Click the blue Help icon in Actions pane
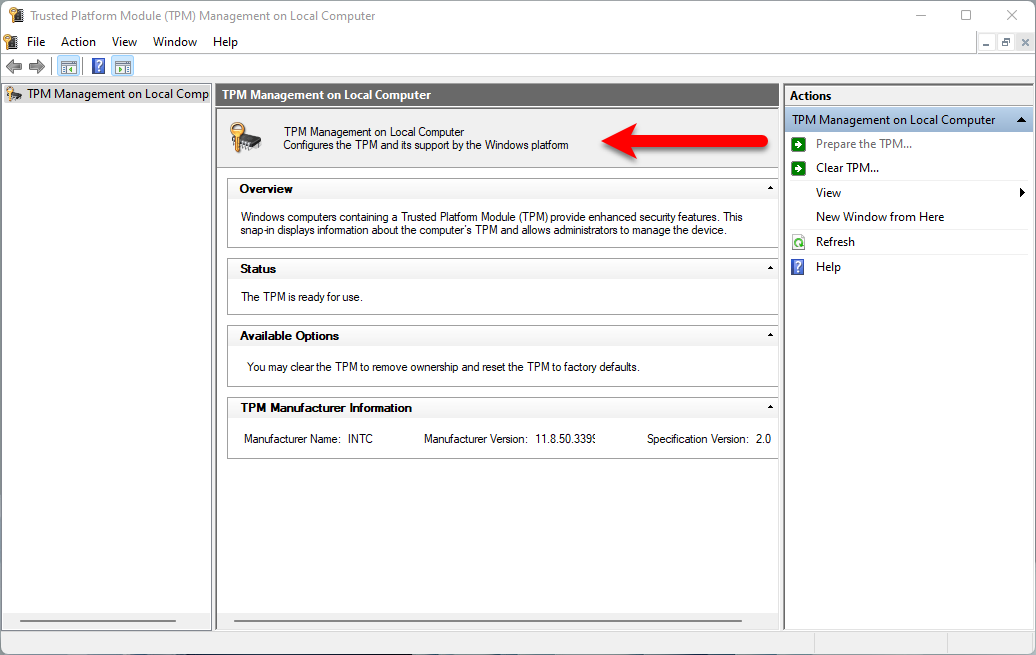This screenshot has height=655, width=1036. click(x=798, y=267)
